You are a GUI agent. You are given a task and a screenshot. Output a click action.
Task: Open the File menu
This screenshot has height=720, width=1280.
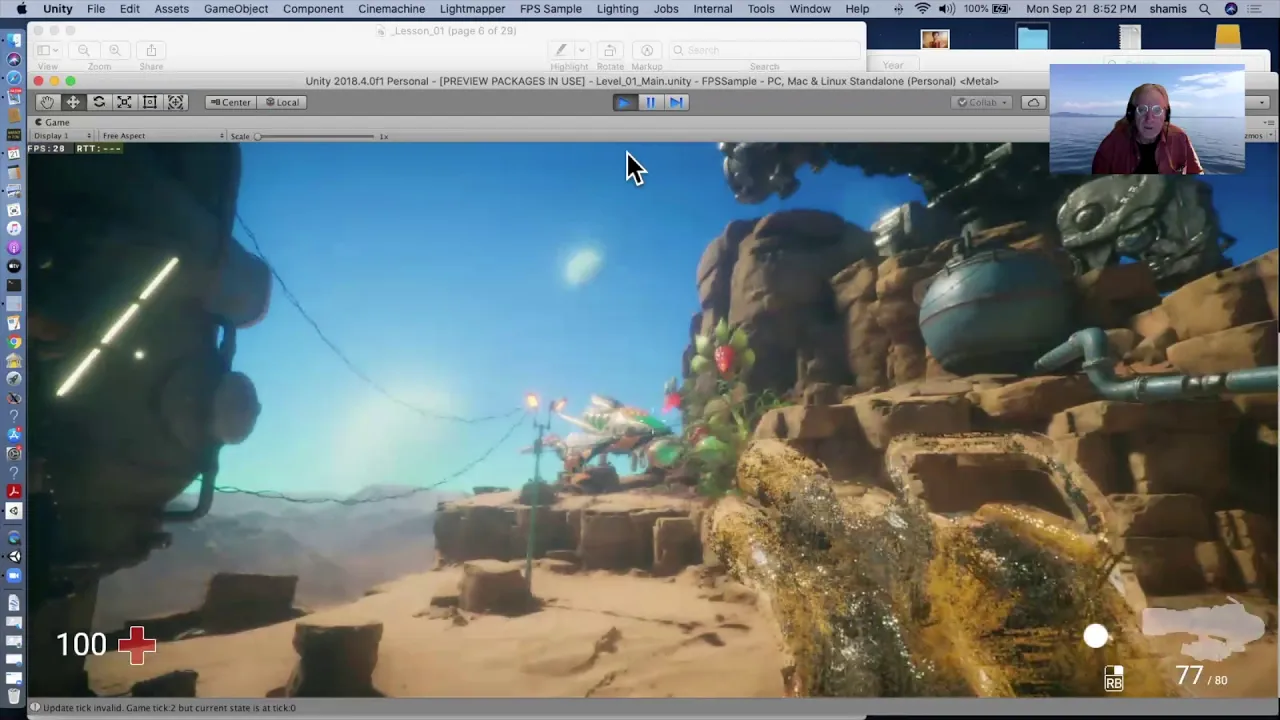[96, 9]
